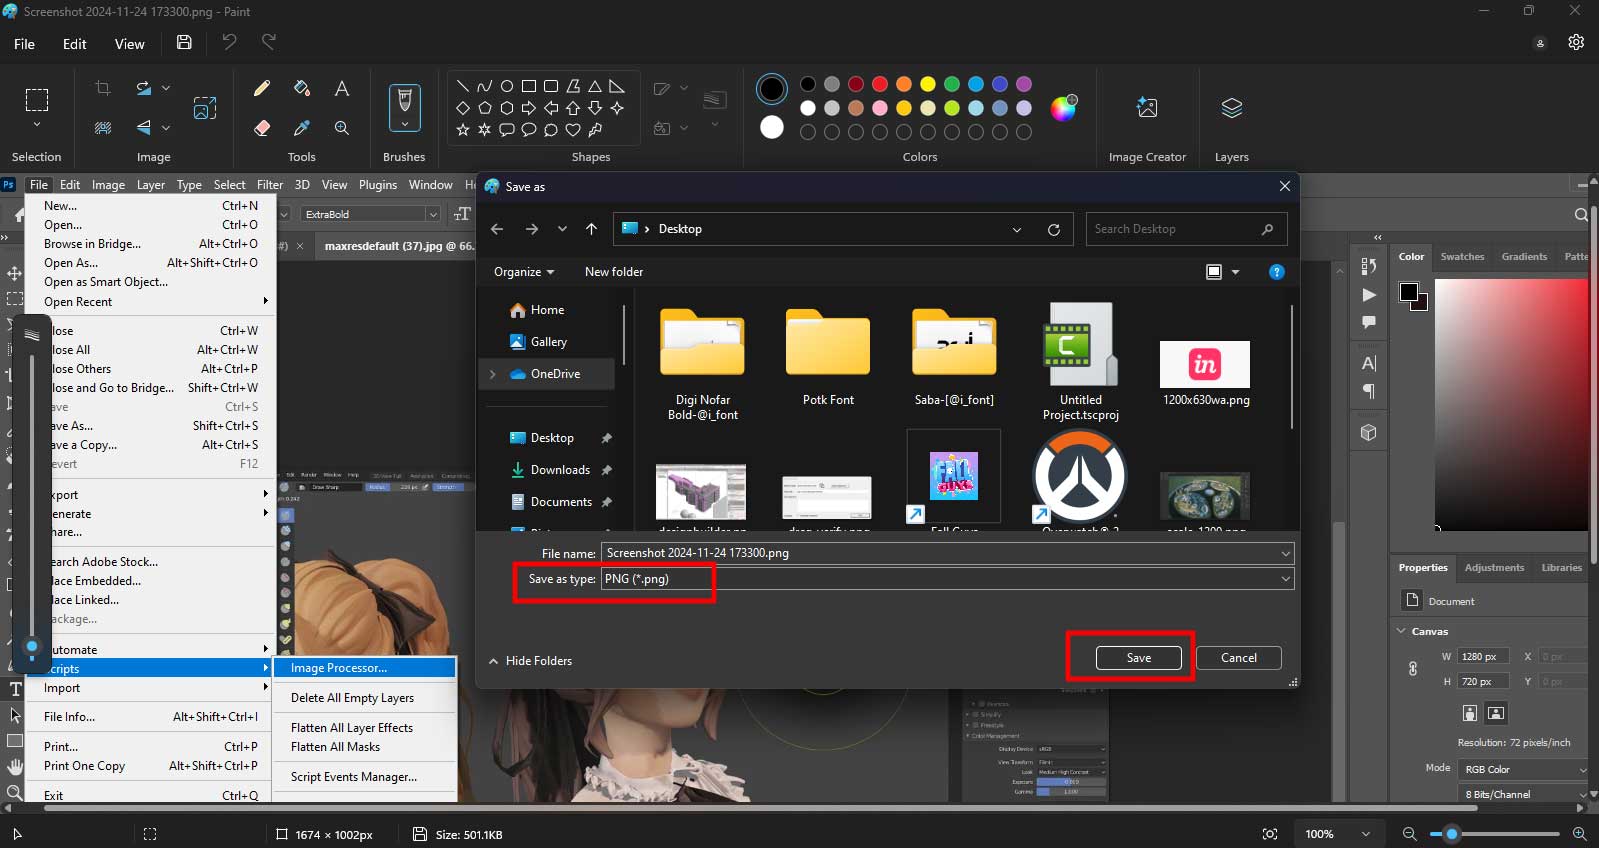The image size is (1599, 848).
Task: Select the Pencil tool in Paint
Action: pyautogui.click(x=262, y=89)
